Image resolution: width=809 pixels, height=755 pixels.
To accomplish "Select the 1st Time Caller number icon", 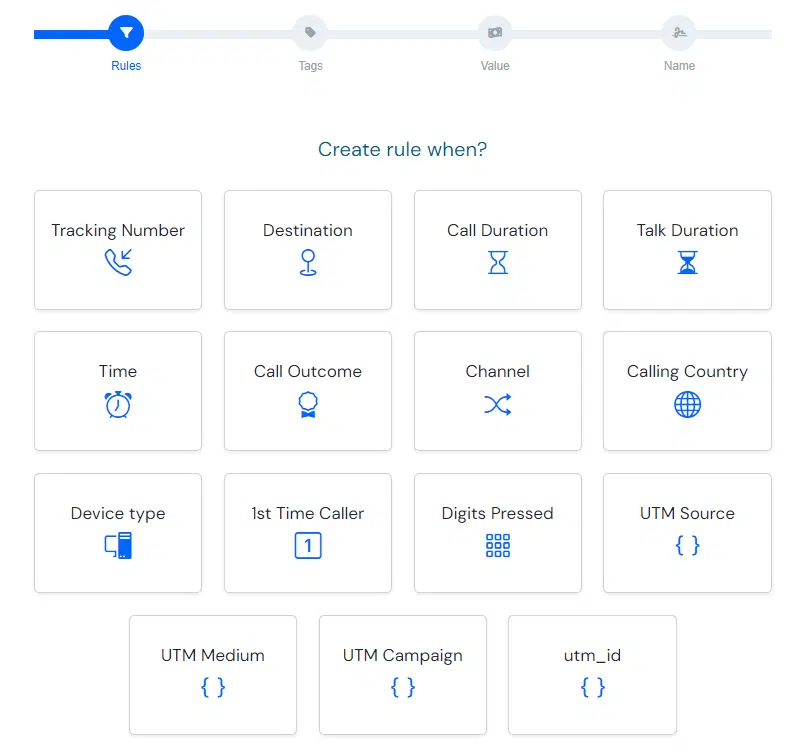I will (308, 546).
